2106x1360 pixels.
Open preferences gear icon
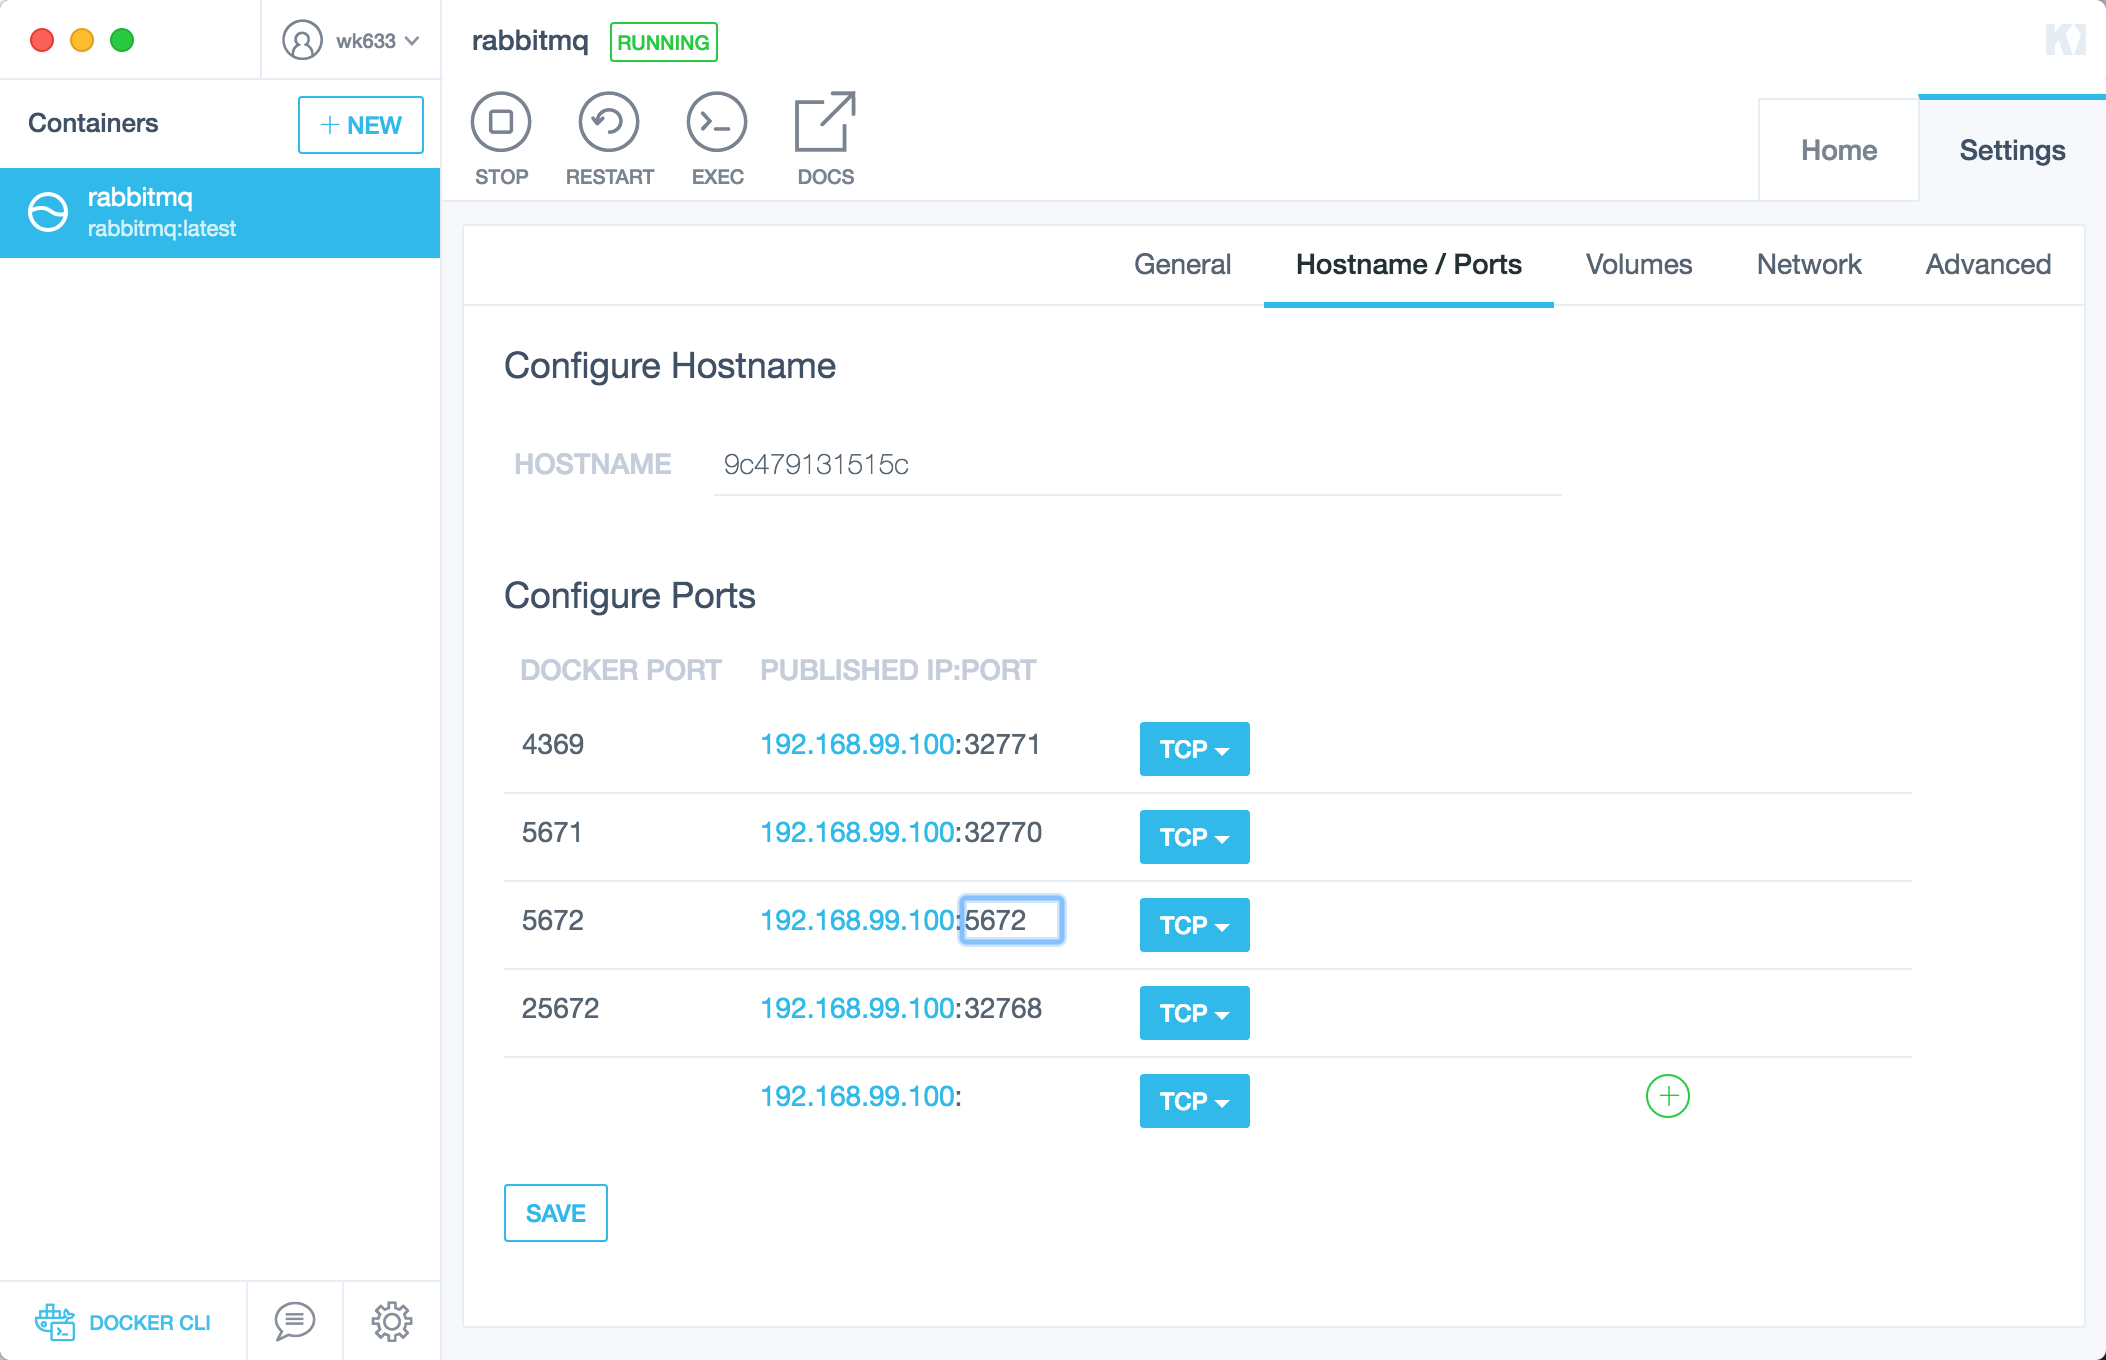(392, 1321)
